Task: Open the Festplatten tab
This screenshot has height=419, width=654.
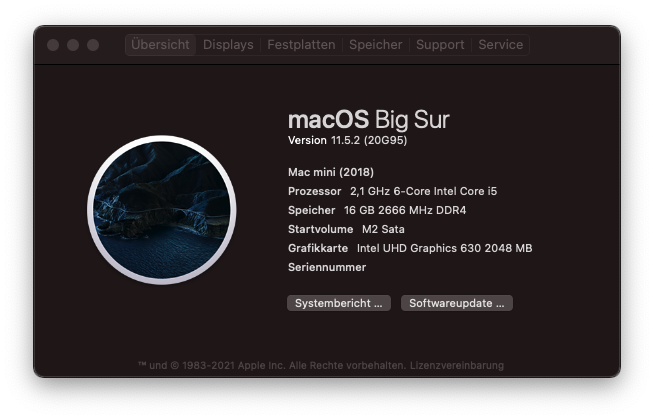Action: tap(301, 45)
